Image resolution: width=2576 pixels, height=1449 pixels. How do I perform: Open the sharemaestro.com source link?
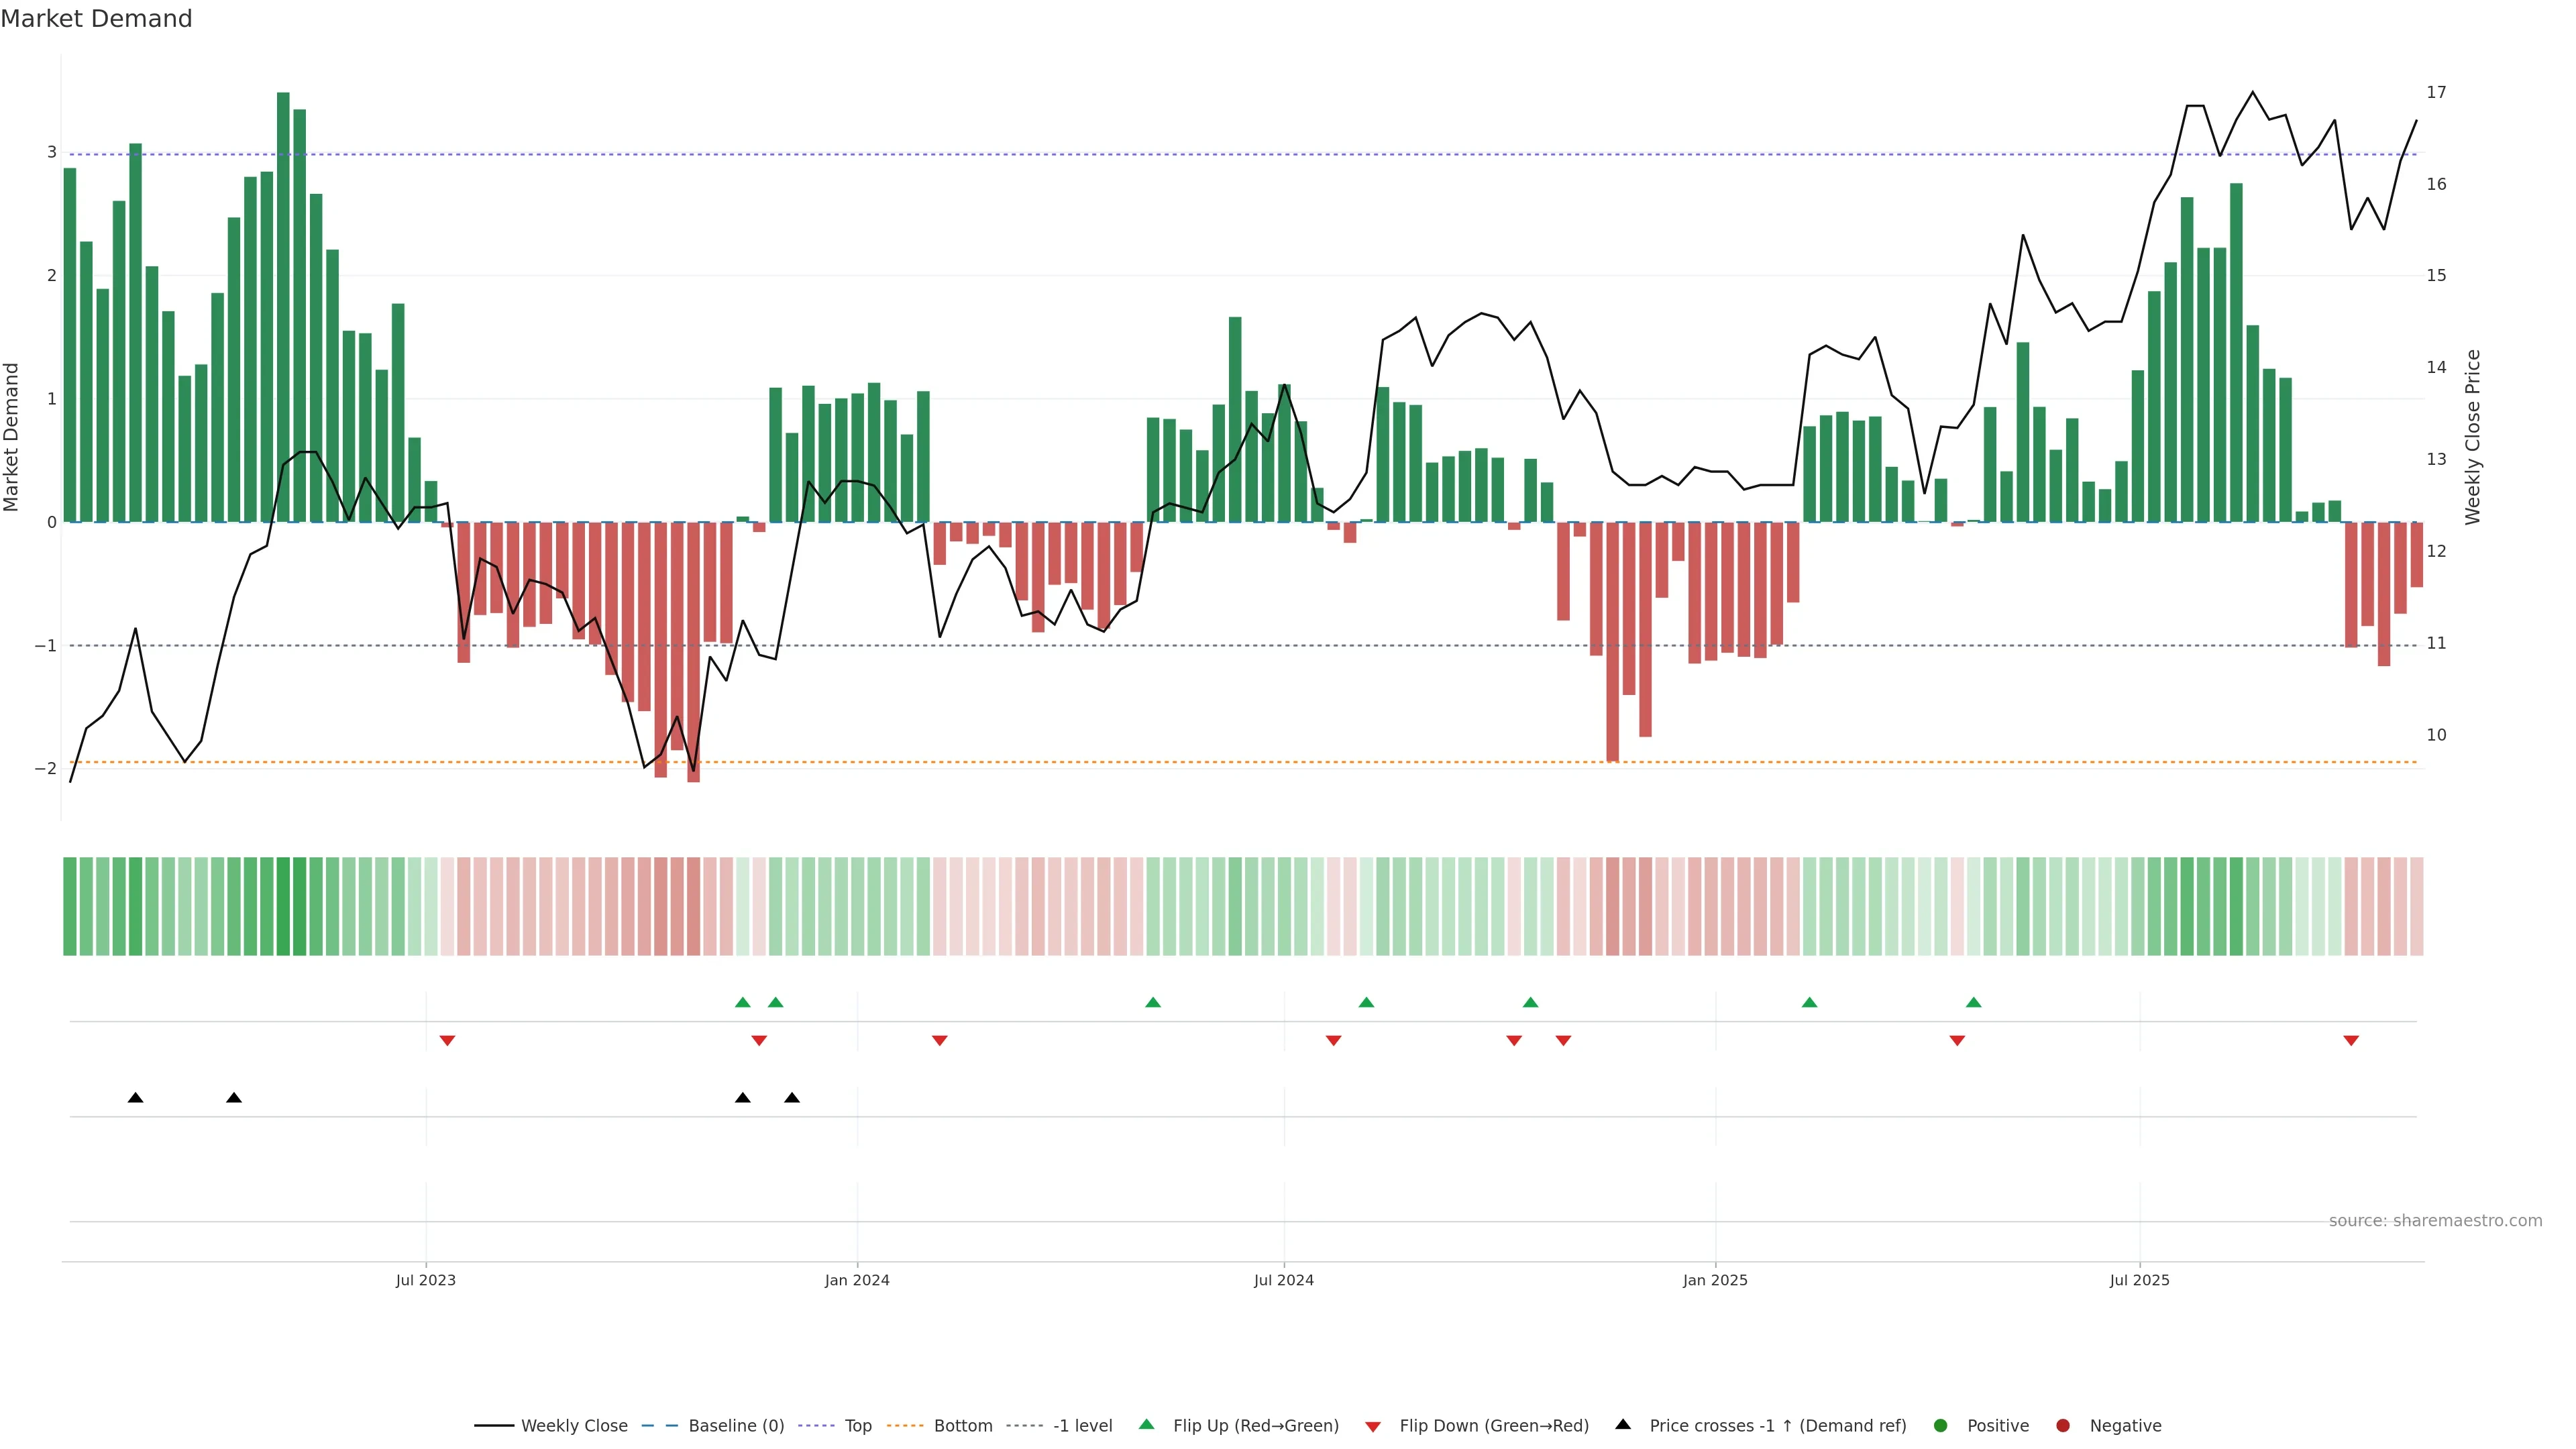coord(2435,1221)
